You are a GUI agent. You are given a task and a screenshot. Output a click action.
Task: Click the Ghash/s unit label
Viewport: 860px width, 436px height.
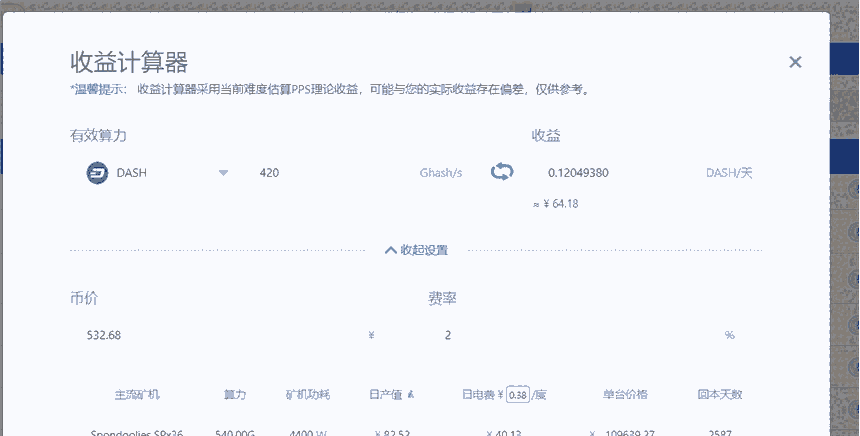440,173
